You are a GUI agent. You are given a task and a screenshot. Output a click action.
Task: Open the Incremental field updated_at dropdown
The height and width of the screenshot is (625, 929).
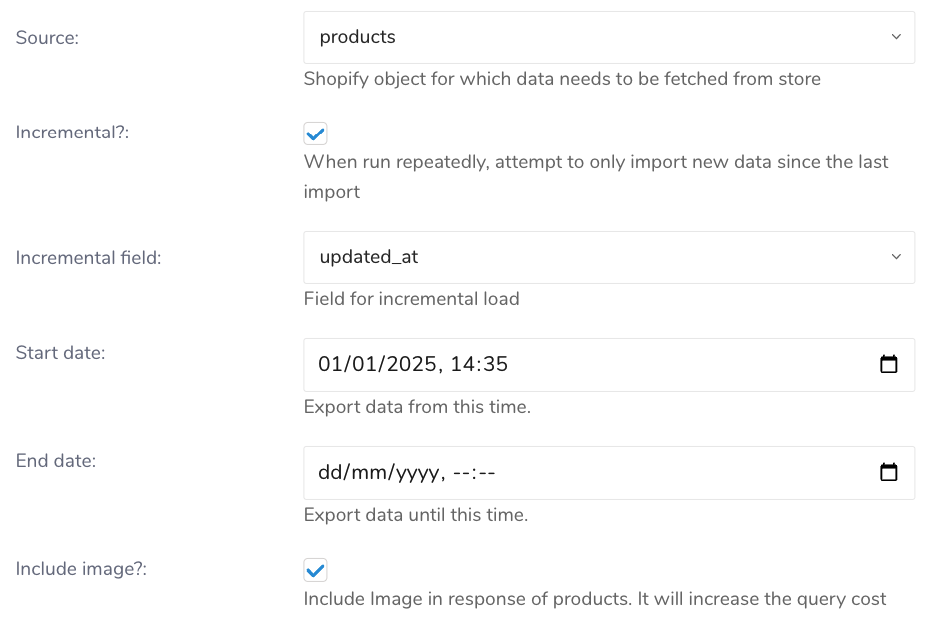pos(608,257)
